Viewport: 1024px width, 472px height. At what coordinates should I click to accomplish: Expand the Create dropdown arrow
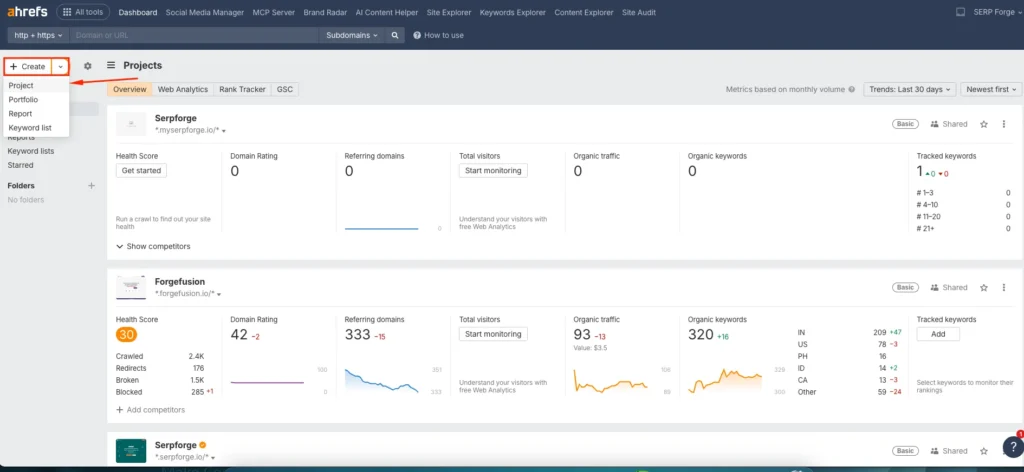(x=61, y=66)
